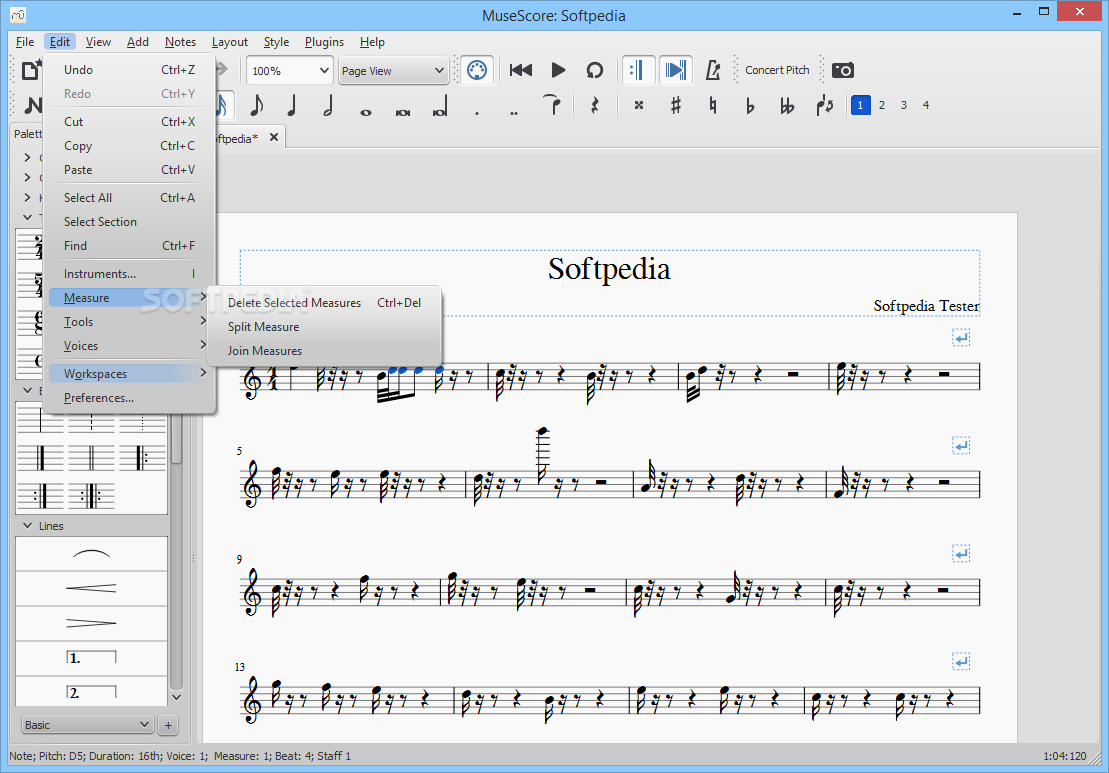This screenshot has width=1109, height=773.
Task: Select quarter note duration
Action: pos(291,106)
